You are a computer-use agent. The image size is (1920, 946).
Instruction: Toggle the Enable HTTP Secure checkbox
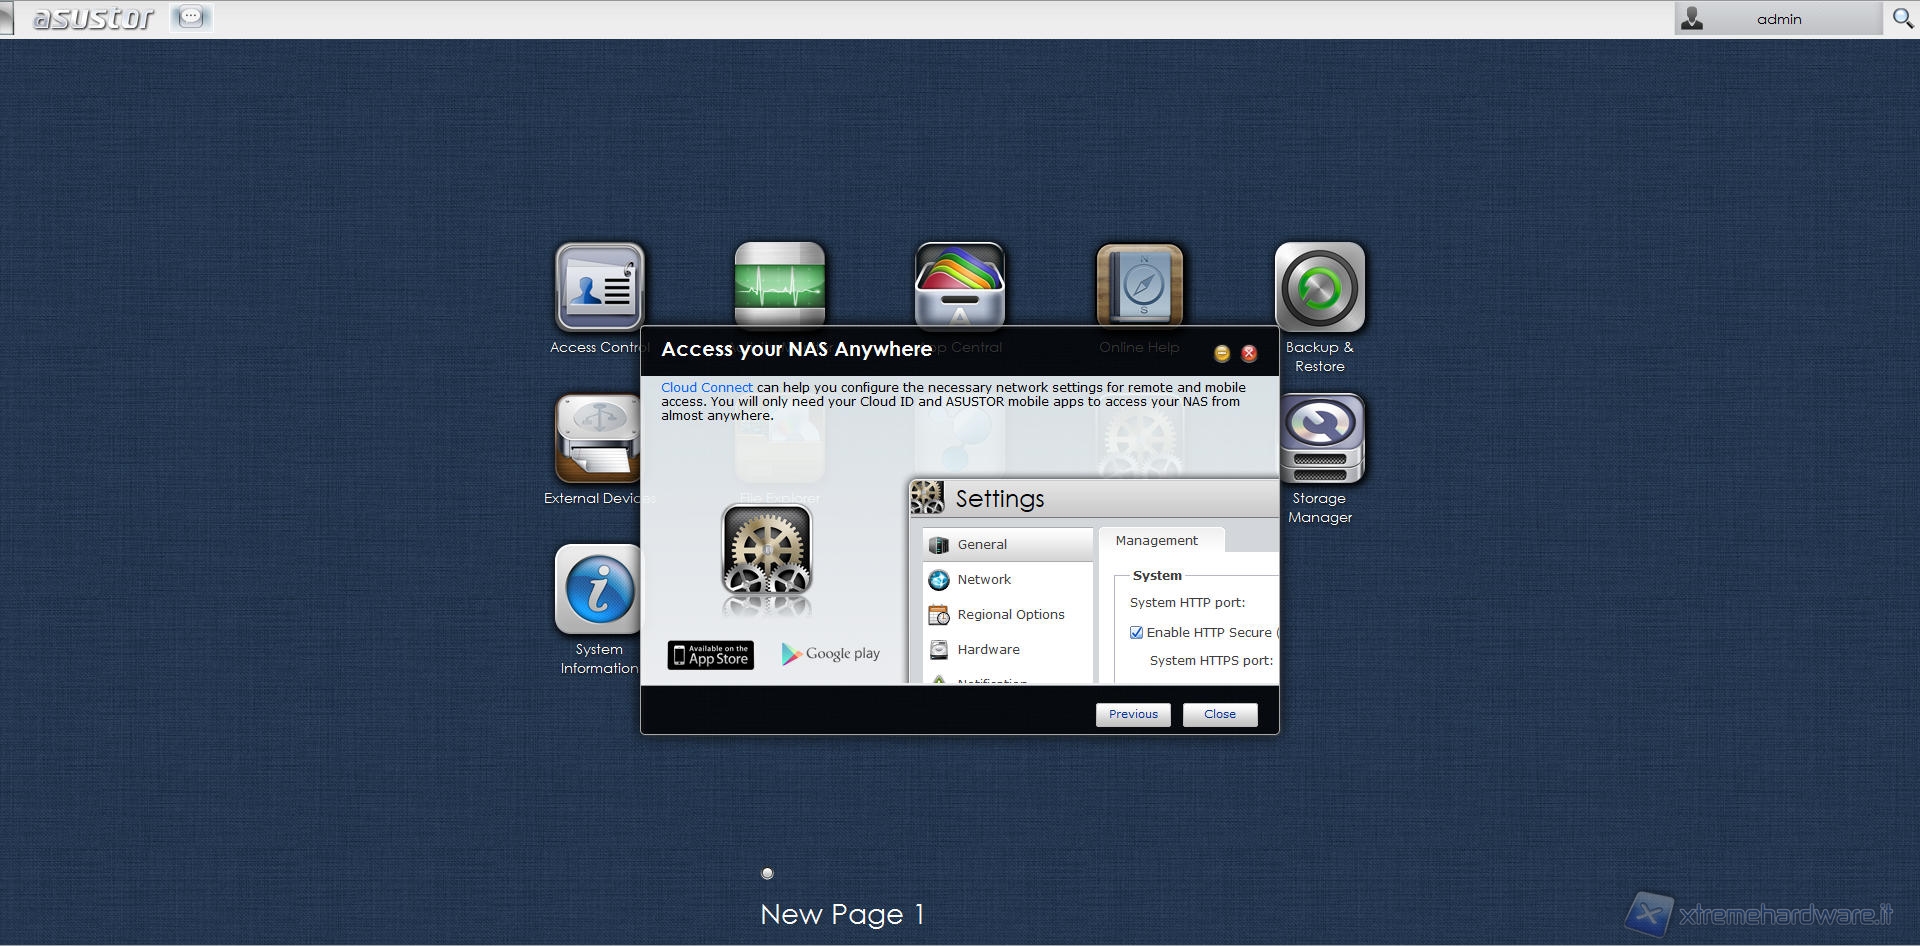(x=1136, y=632)
